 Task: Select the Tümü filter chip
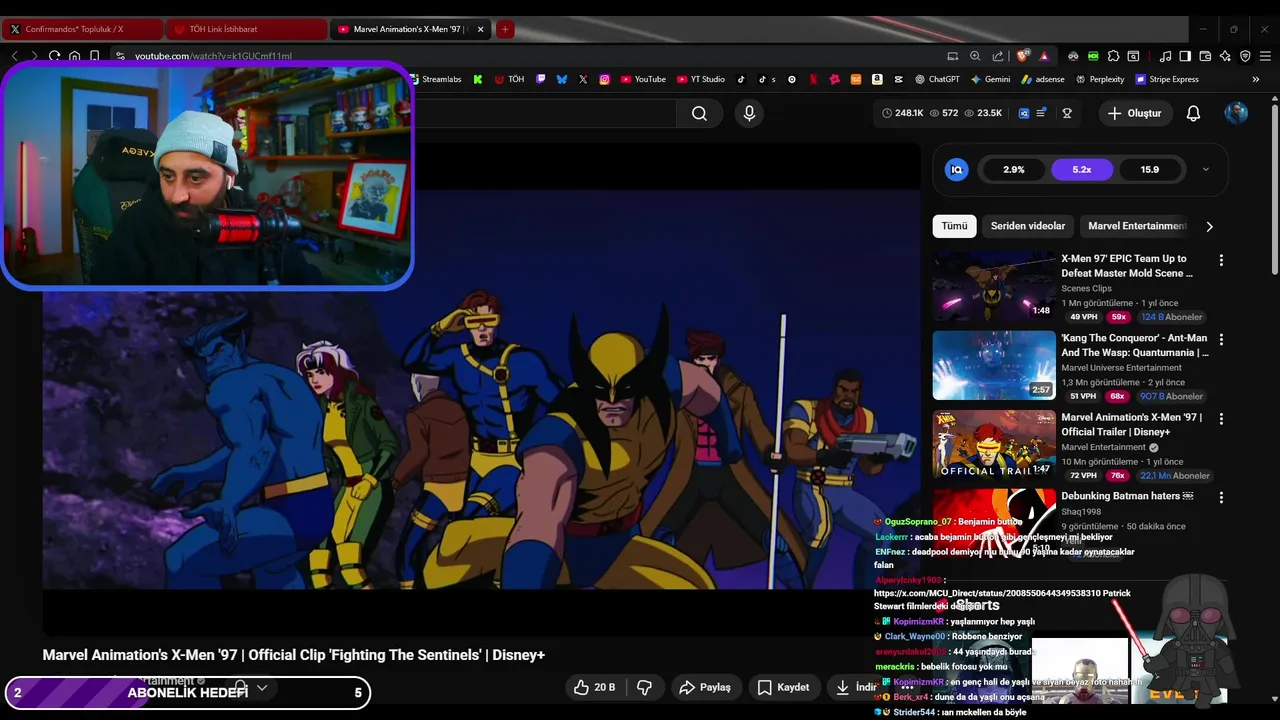pos(954,226)
